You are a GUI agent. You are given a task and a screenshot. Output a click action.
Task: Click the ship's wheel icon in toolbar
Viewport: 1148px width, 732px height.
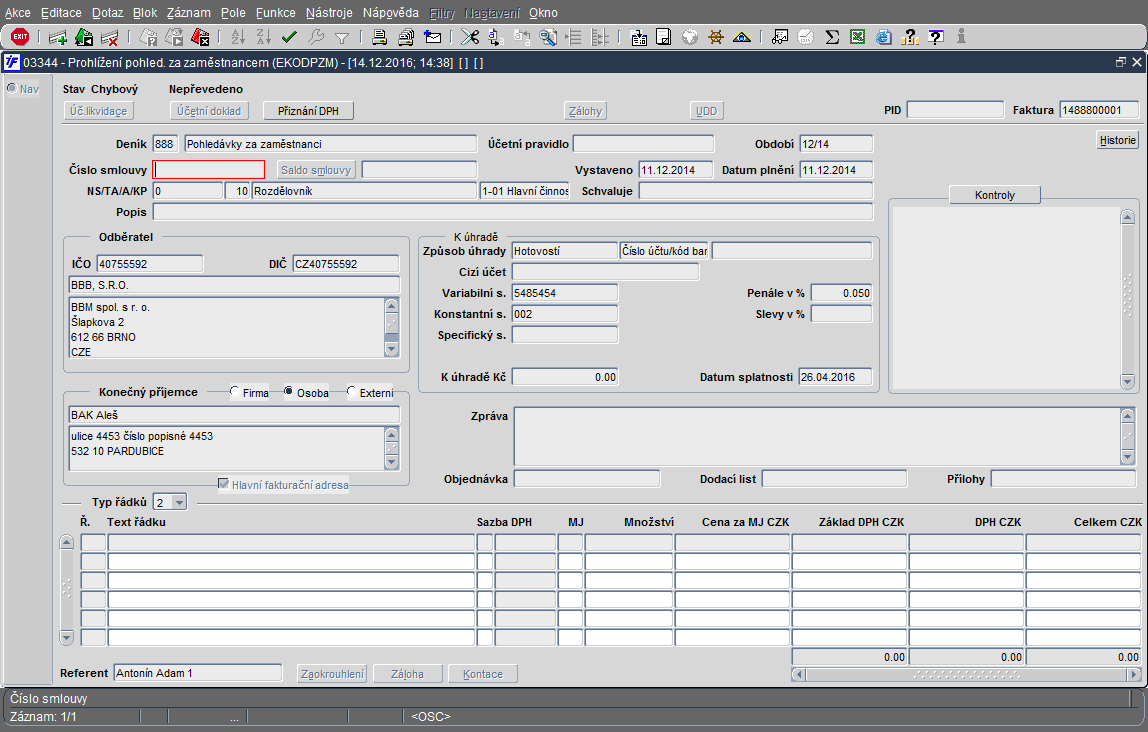pos(716,37)
